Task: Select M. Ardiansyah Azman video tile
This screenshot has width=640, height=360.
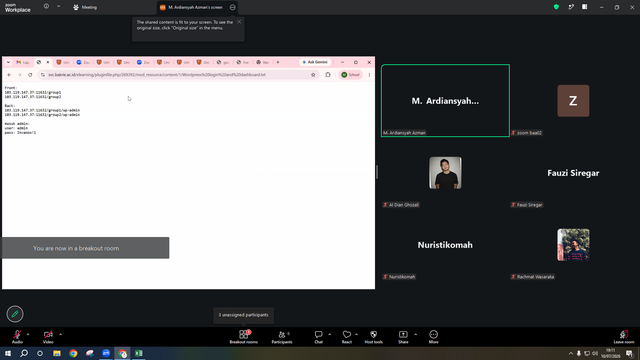Action: coord(445,100)
